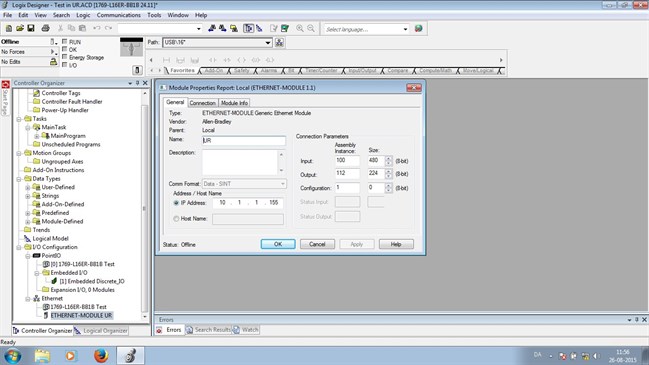This screenshot has height=365, width=649.
Task: Switch to the Connection tab
Action: pyautogui.click(x=202, y=103)
